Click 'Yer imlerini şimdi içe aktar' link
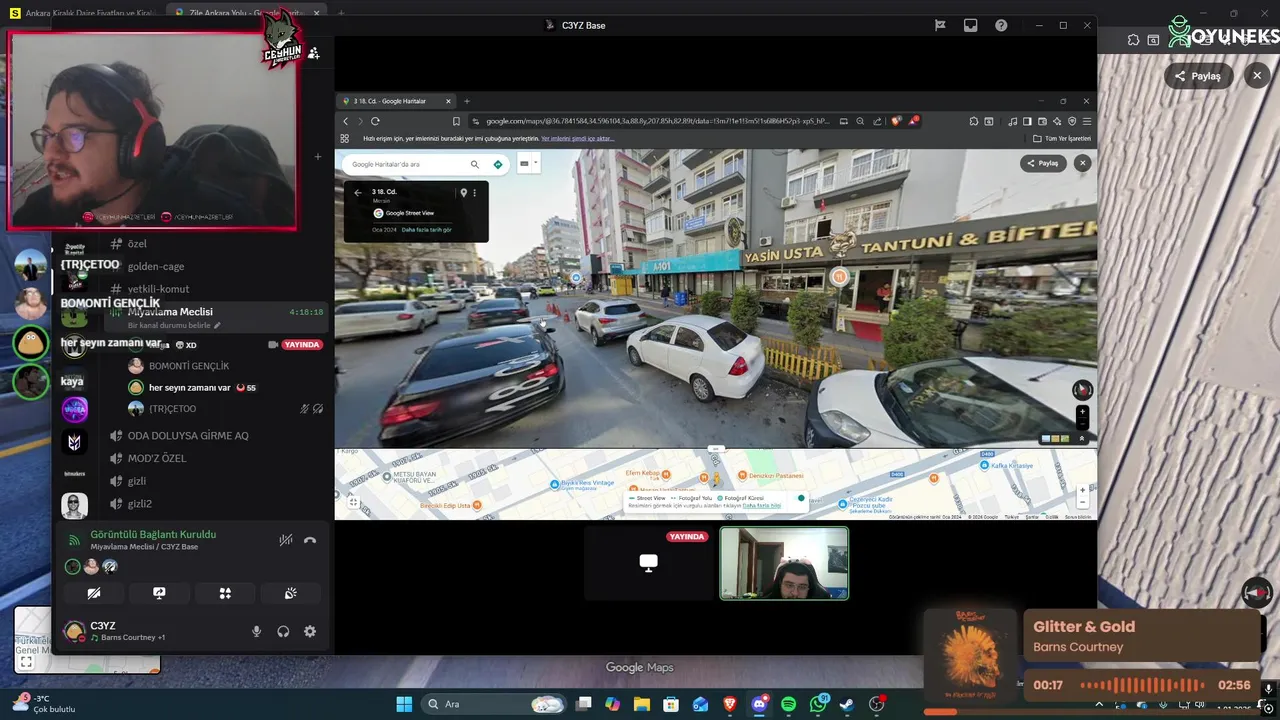 (577, 138)
